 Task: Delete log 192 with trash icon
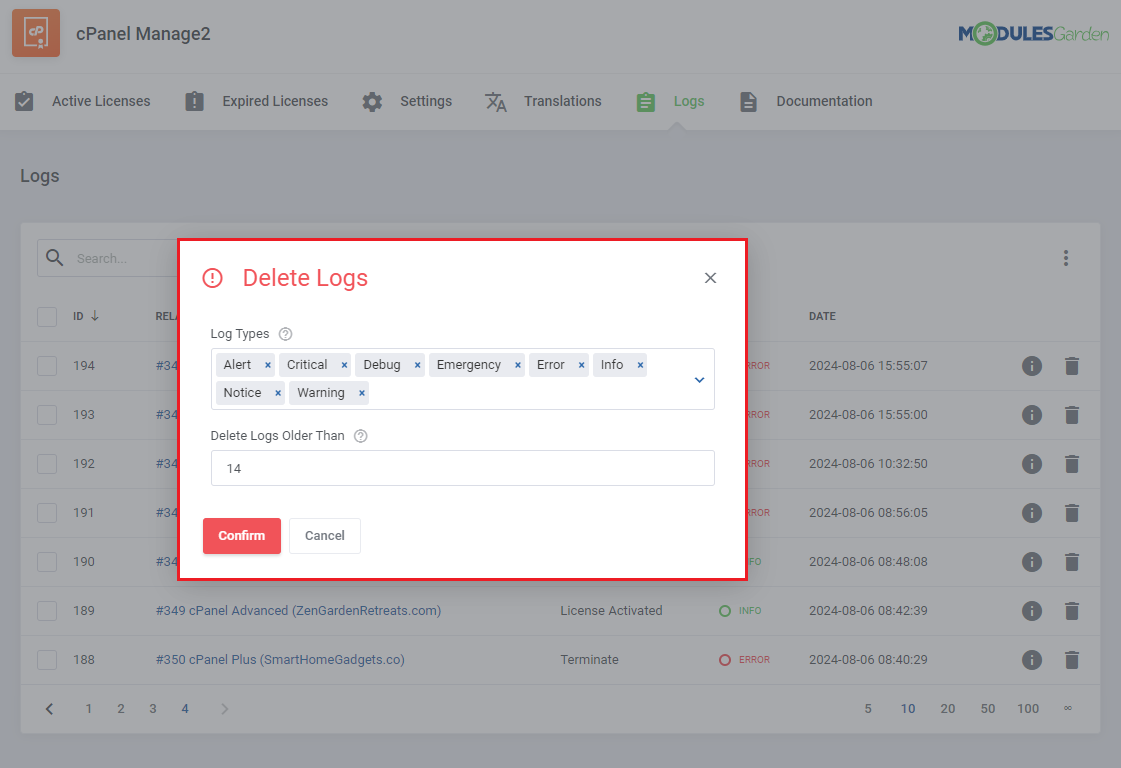1072,464
